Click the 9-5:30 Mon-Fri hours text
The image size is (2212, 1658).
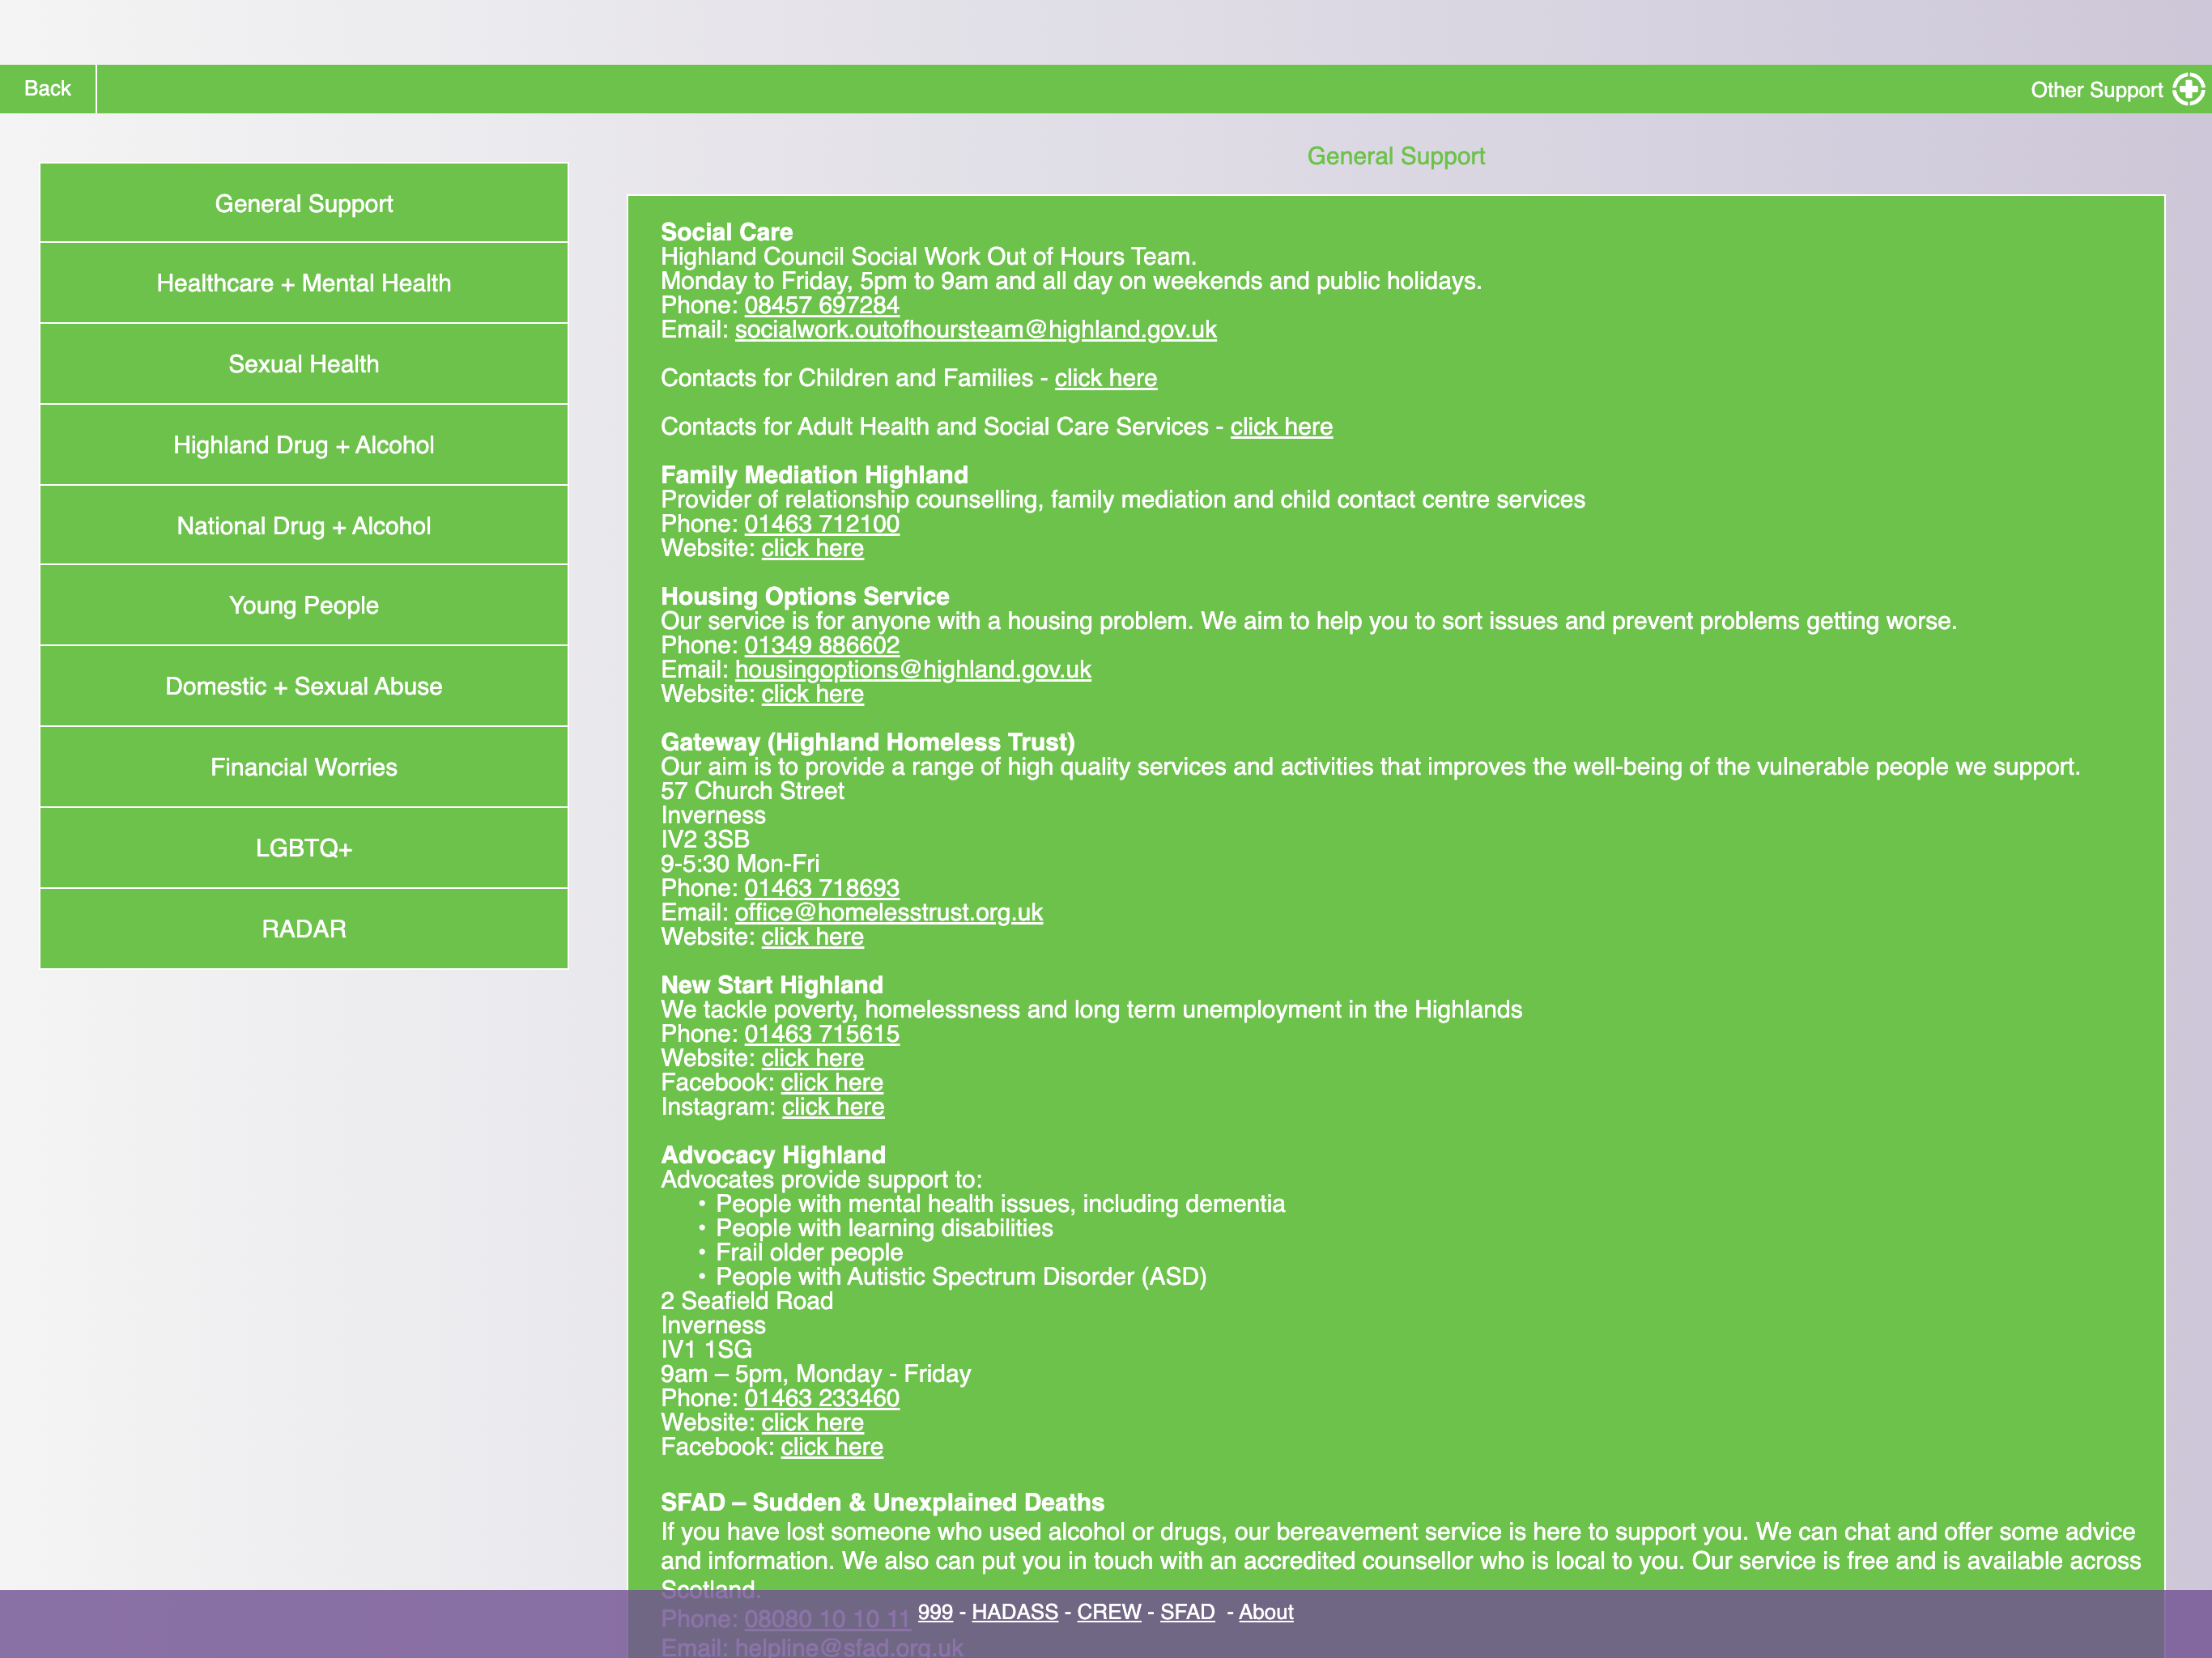(739, 864)
